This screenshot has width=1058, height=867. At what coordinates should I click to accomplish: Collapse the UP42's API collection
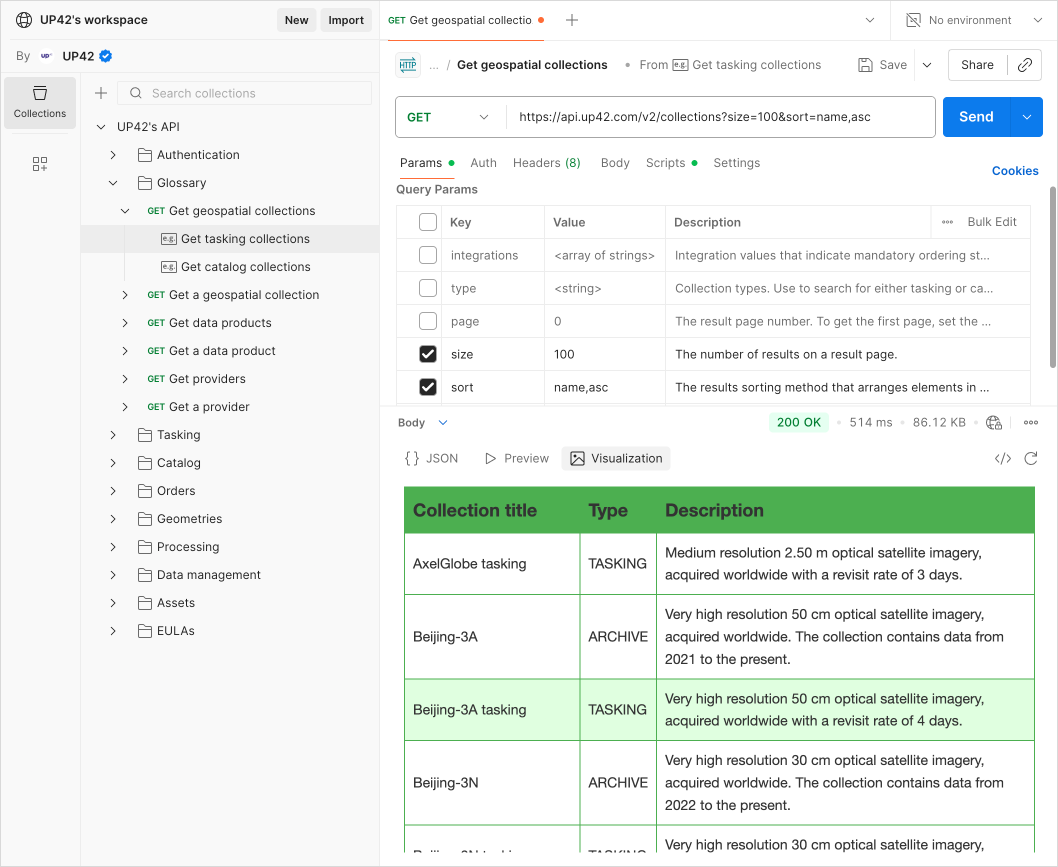click(x=101, y=127)
